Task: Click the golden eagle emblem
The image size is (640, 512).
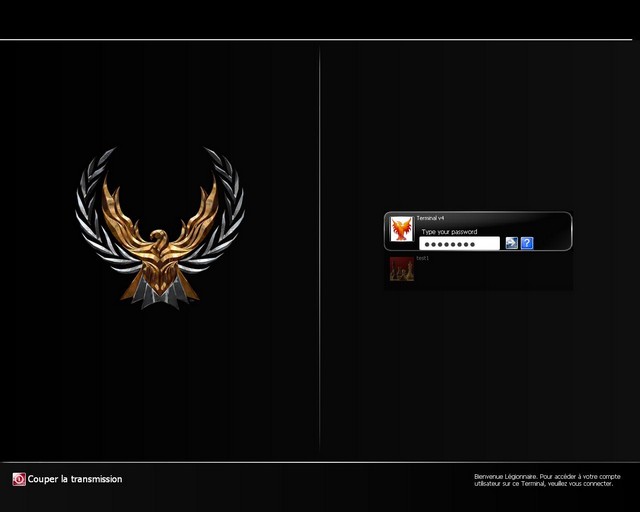Action: pos(160,235)
